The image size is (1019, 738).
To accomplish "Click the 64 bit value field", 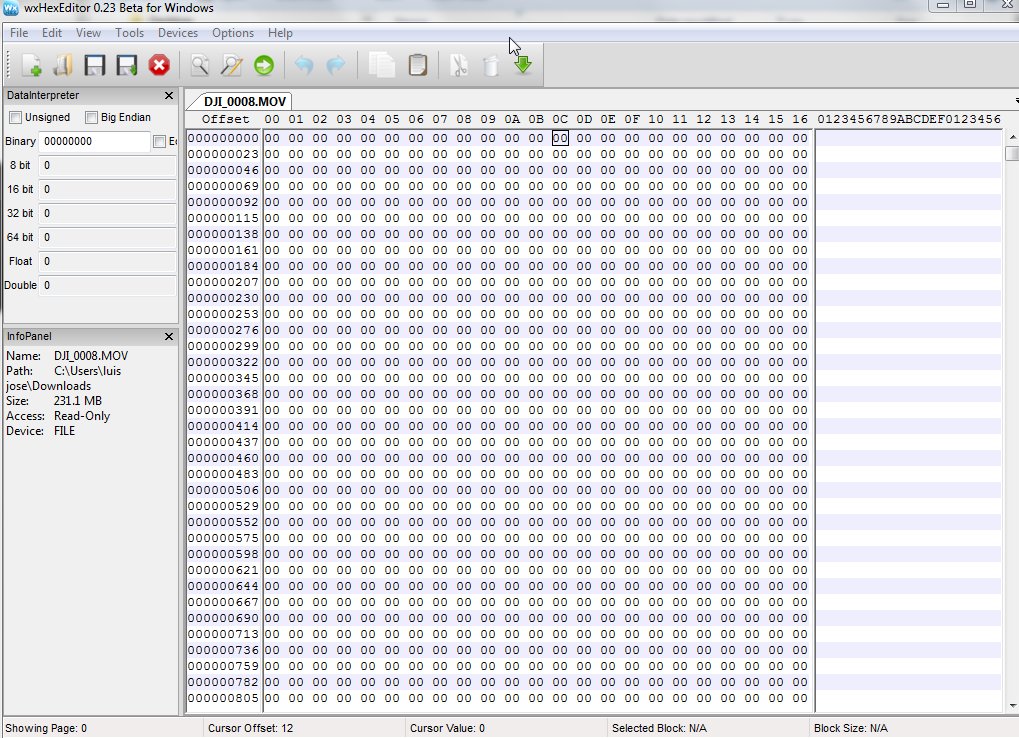I will click(107, 237).
